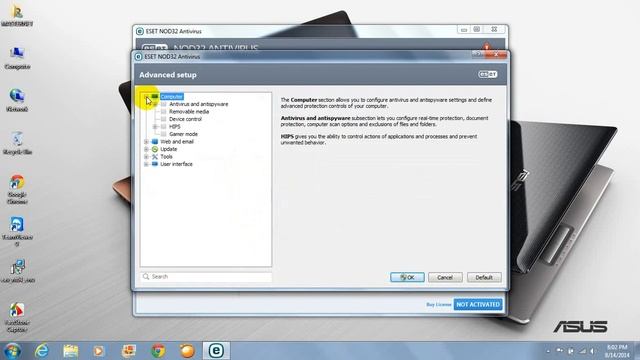Open the Network desktop icon
The image size is (640, 360).
coord(17,100)
